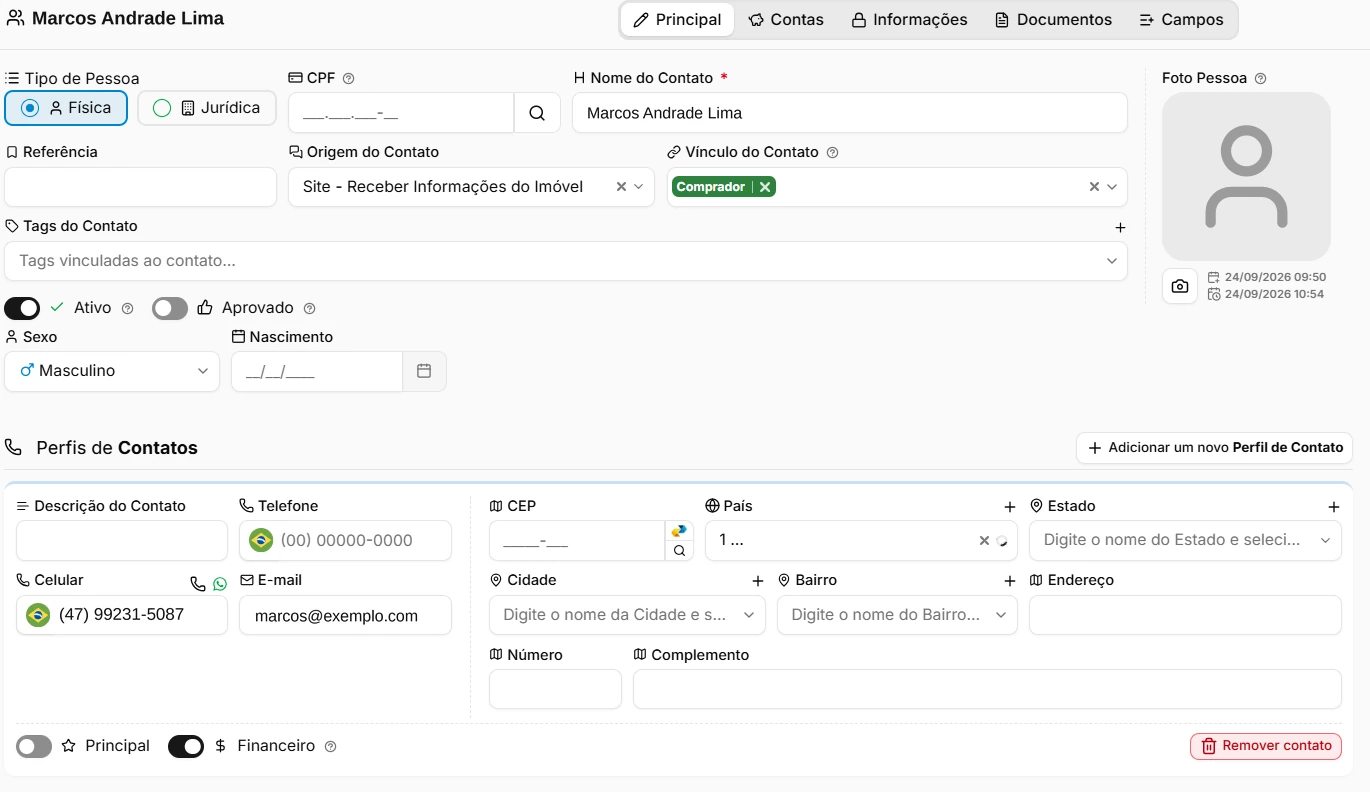Click the WhatsApp icon next to Celular

220,583
